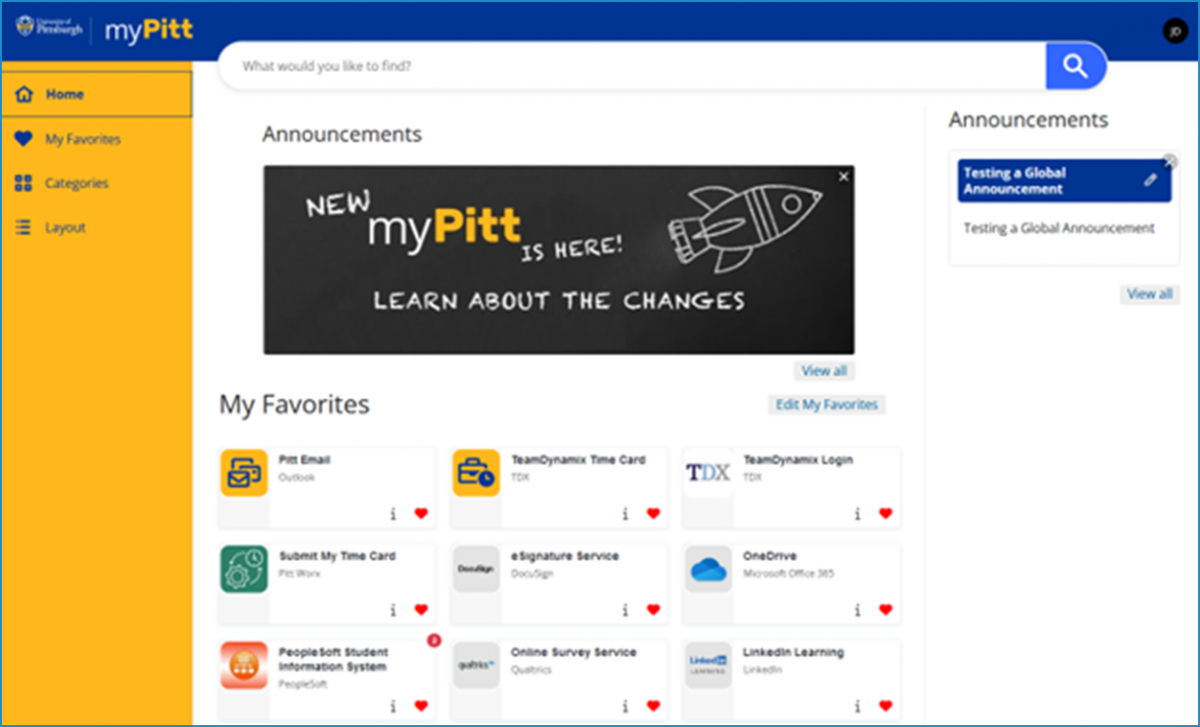Click the 'PeopleSoft Student Information System' title text

tap(332, 659)
